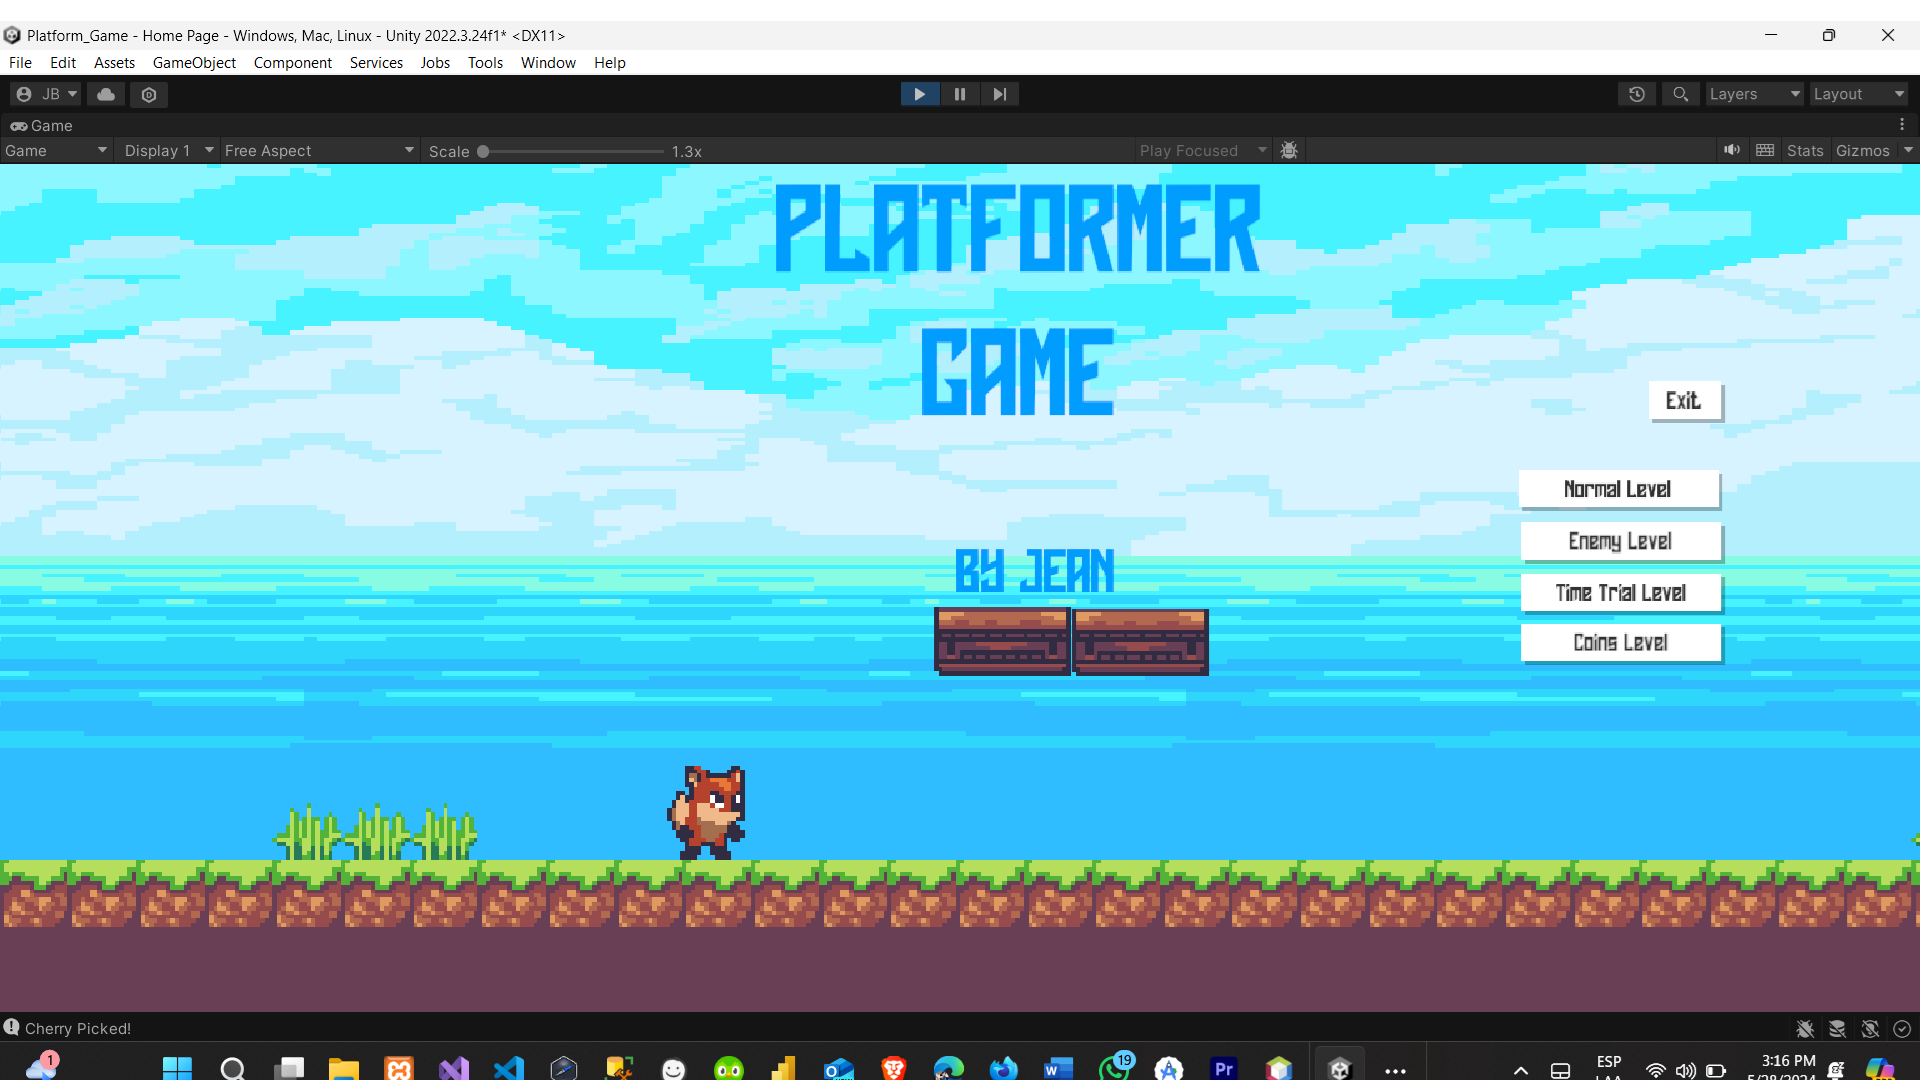
Task: Toggle the keyboard shortcuts icon in Game view
Action: click(1765, 150)
